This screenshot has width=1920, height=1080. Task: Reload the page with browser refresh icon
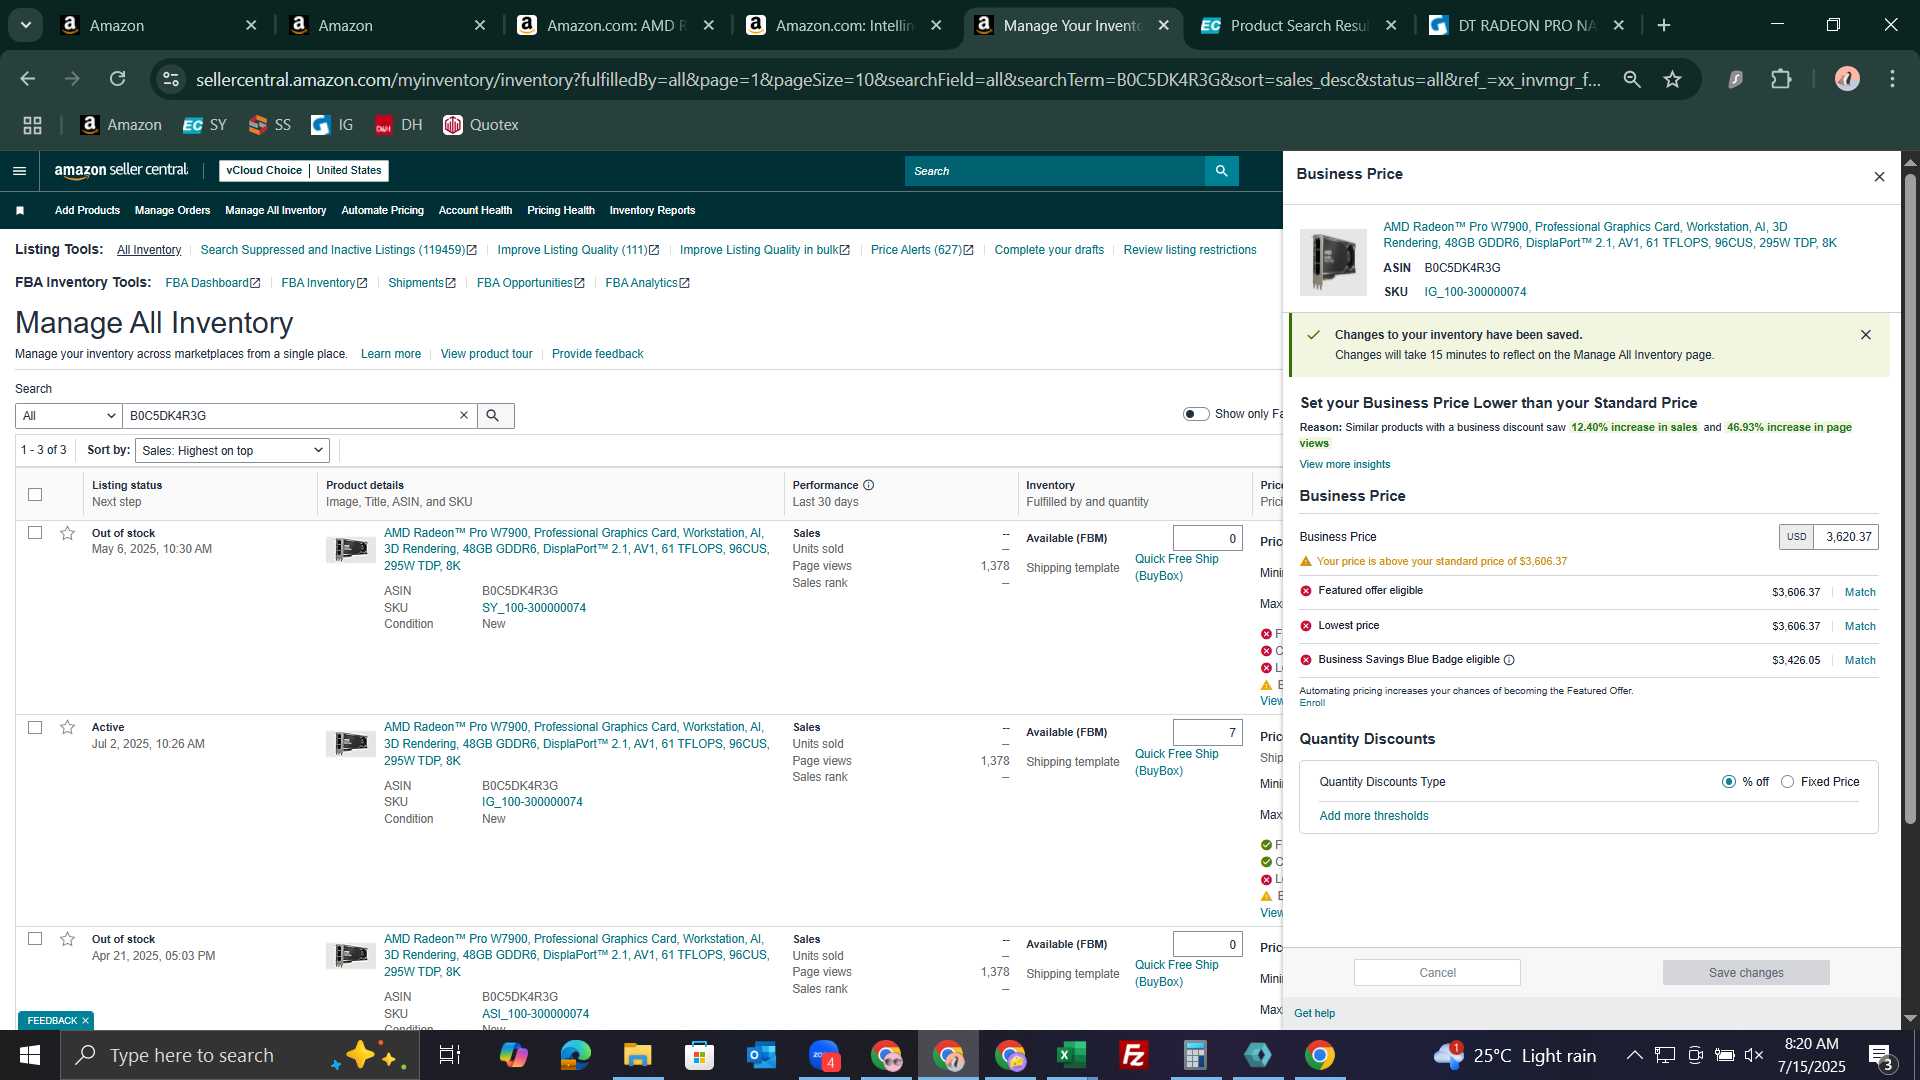click(118, 79)
